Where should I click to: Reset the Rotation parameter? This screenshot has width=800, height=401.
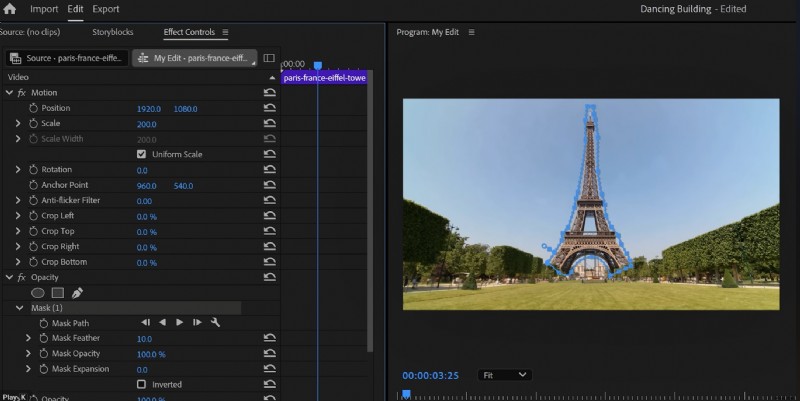pyautogui.click(x=269, y=169)
